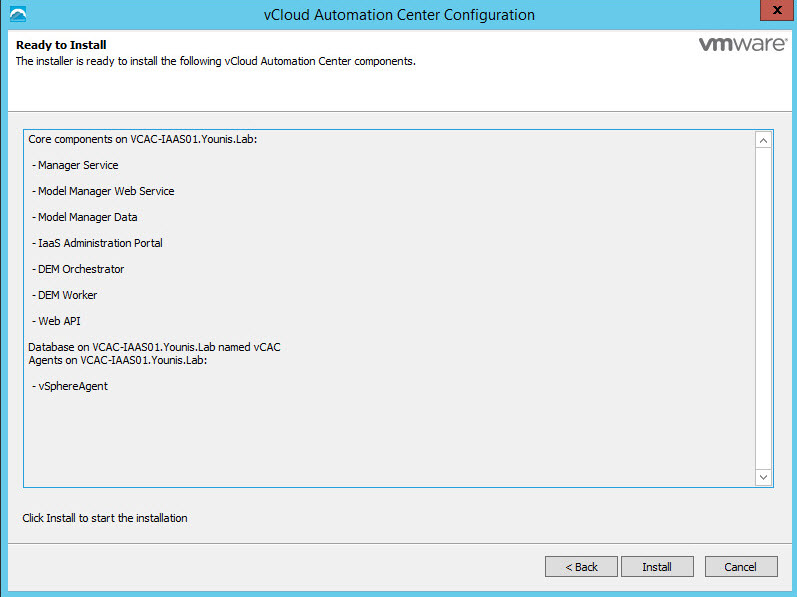Click the Core components heading line

[x=143, y=139]
